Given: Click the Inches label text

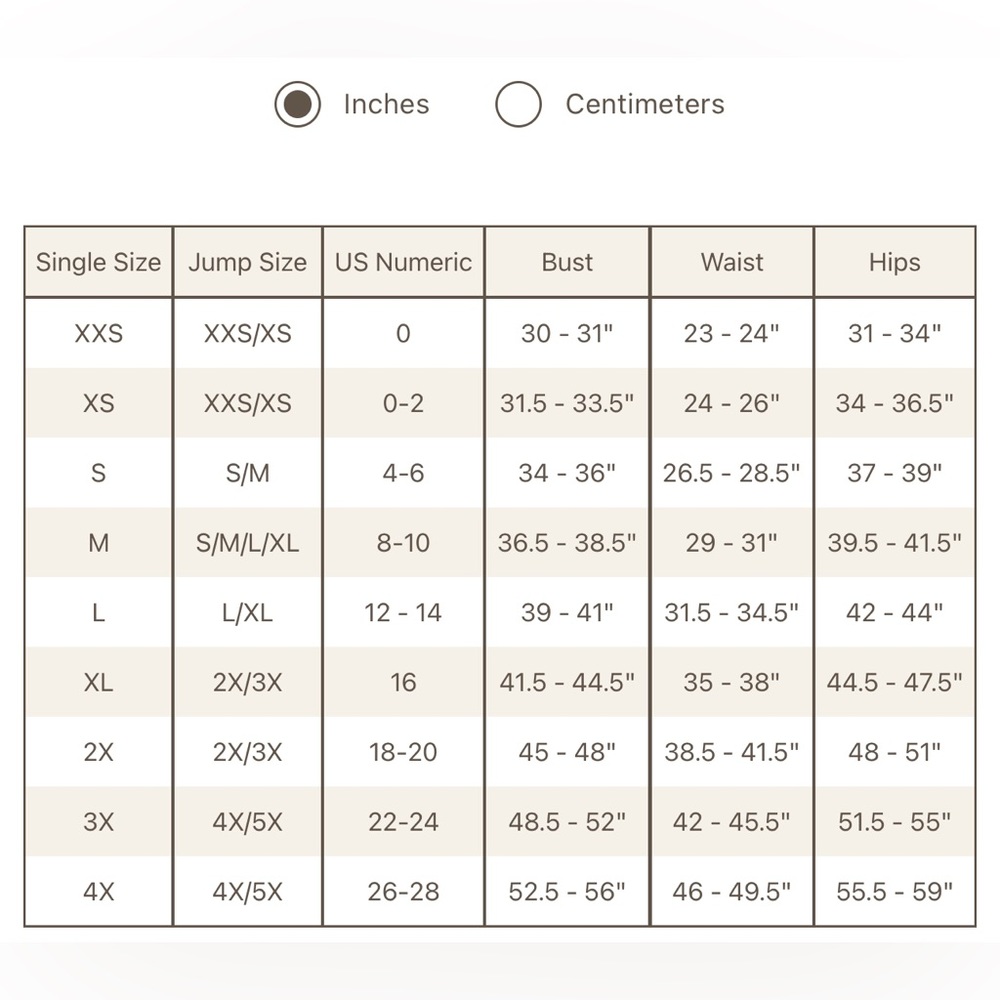Looking at the screenshot, I should [386, 104].
